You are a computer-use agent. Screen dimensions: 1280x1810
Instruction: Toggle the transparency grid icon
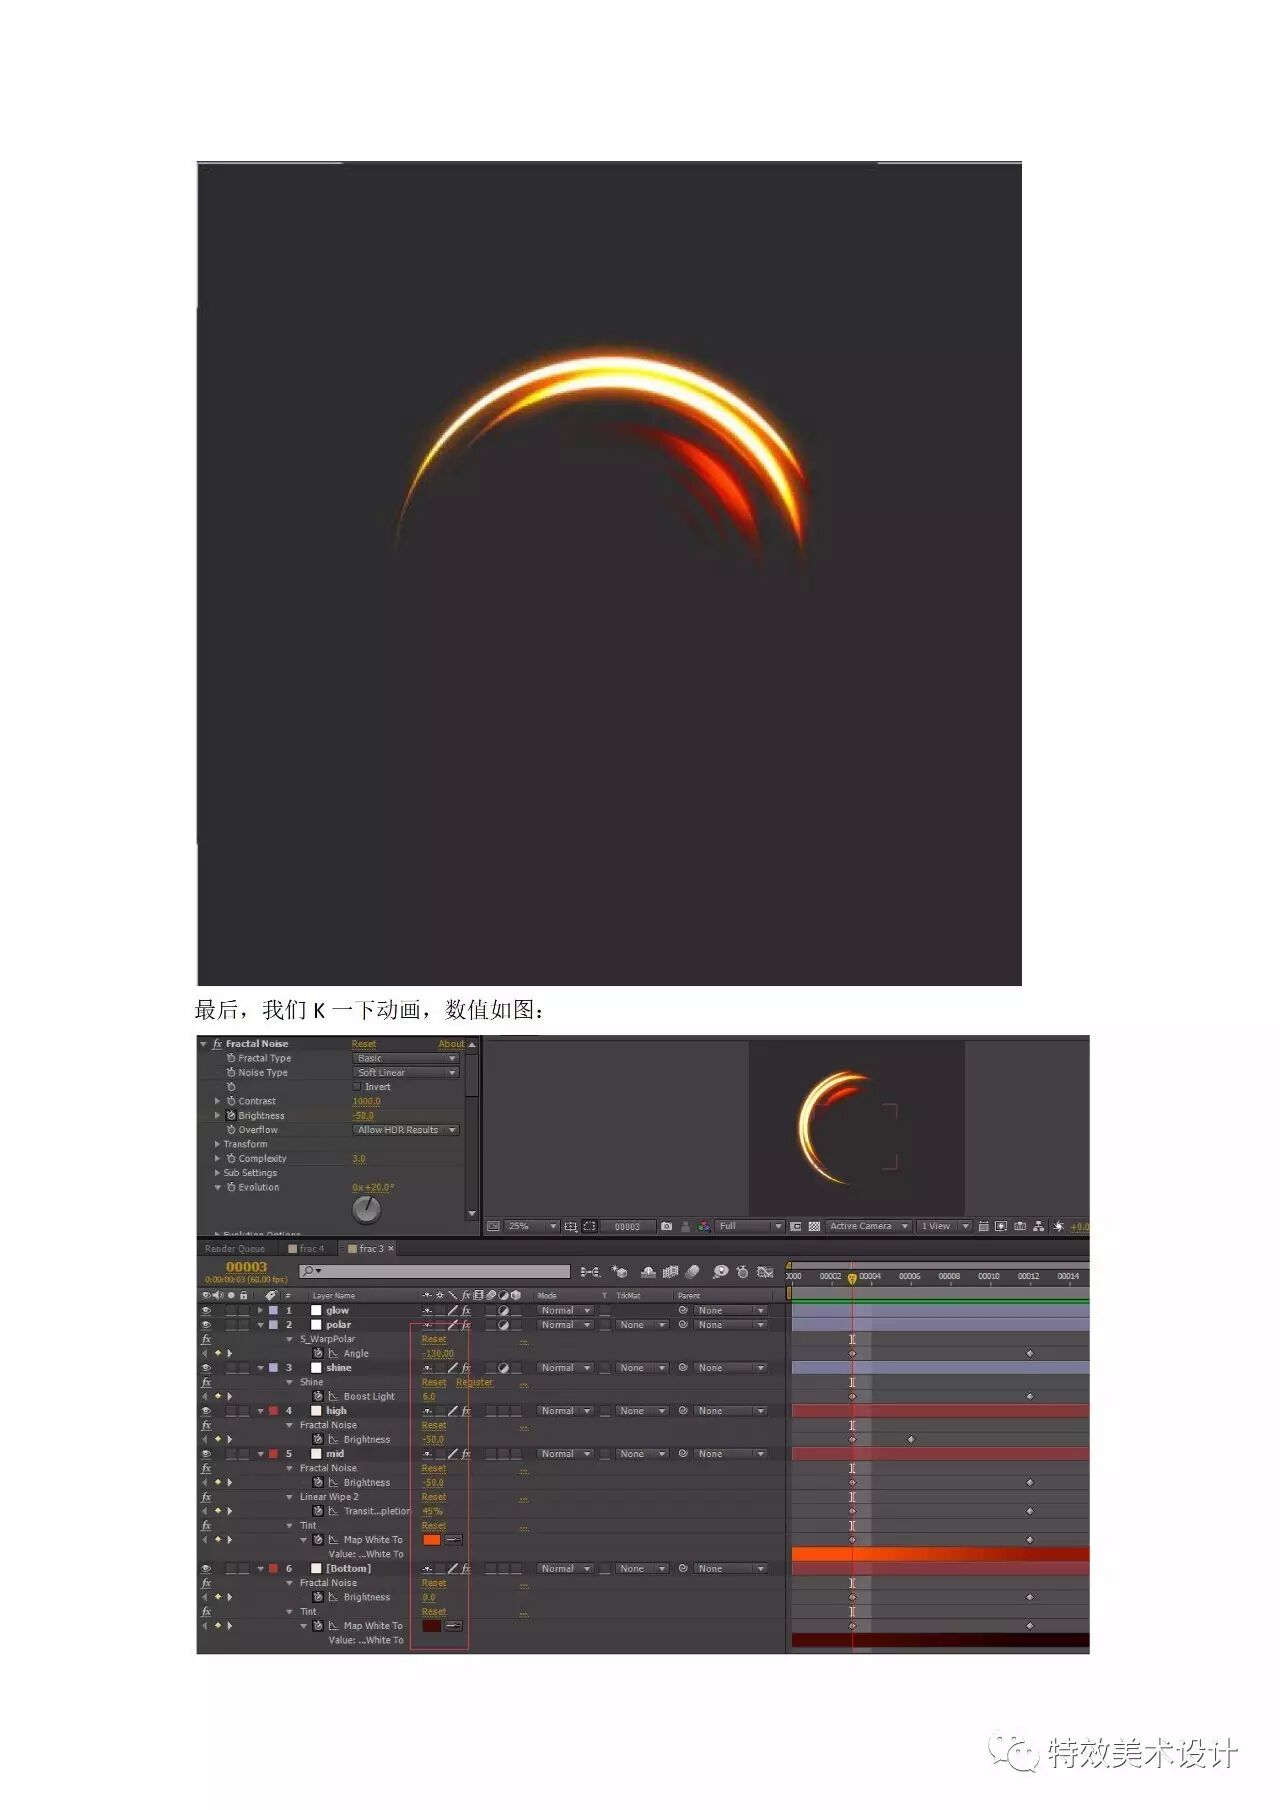point(814,1226)
